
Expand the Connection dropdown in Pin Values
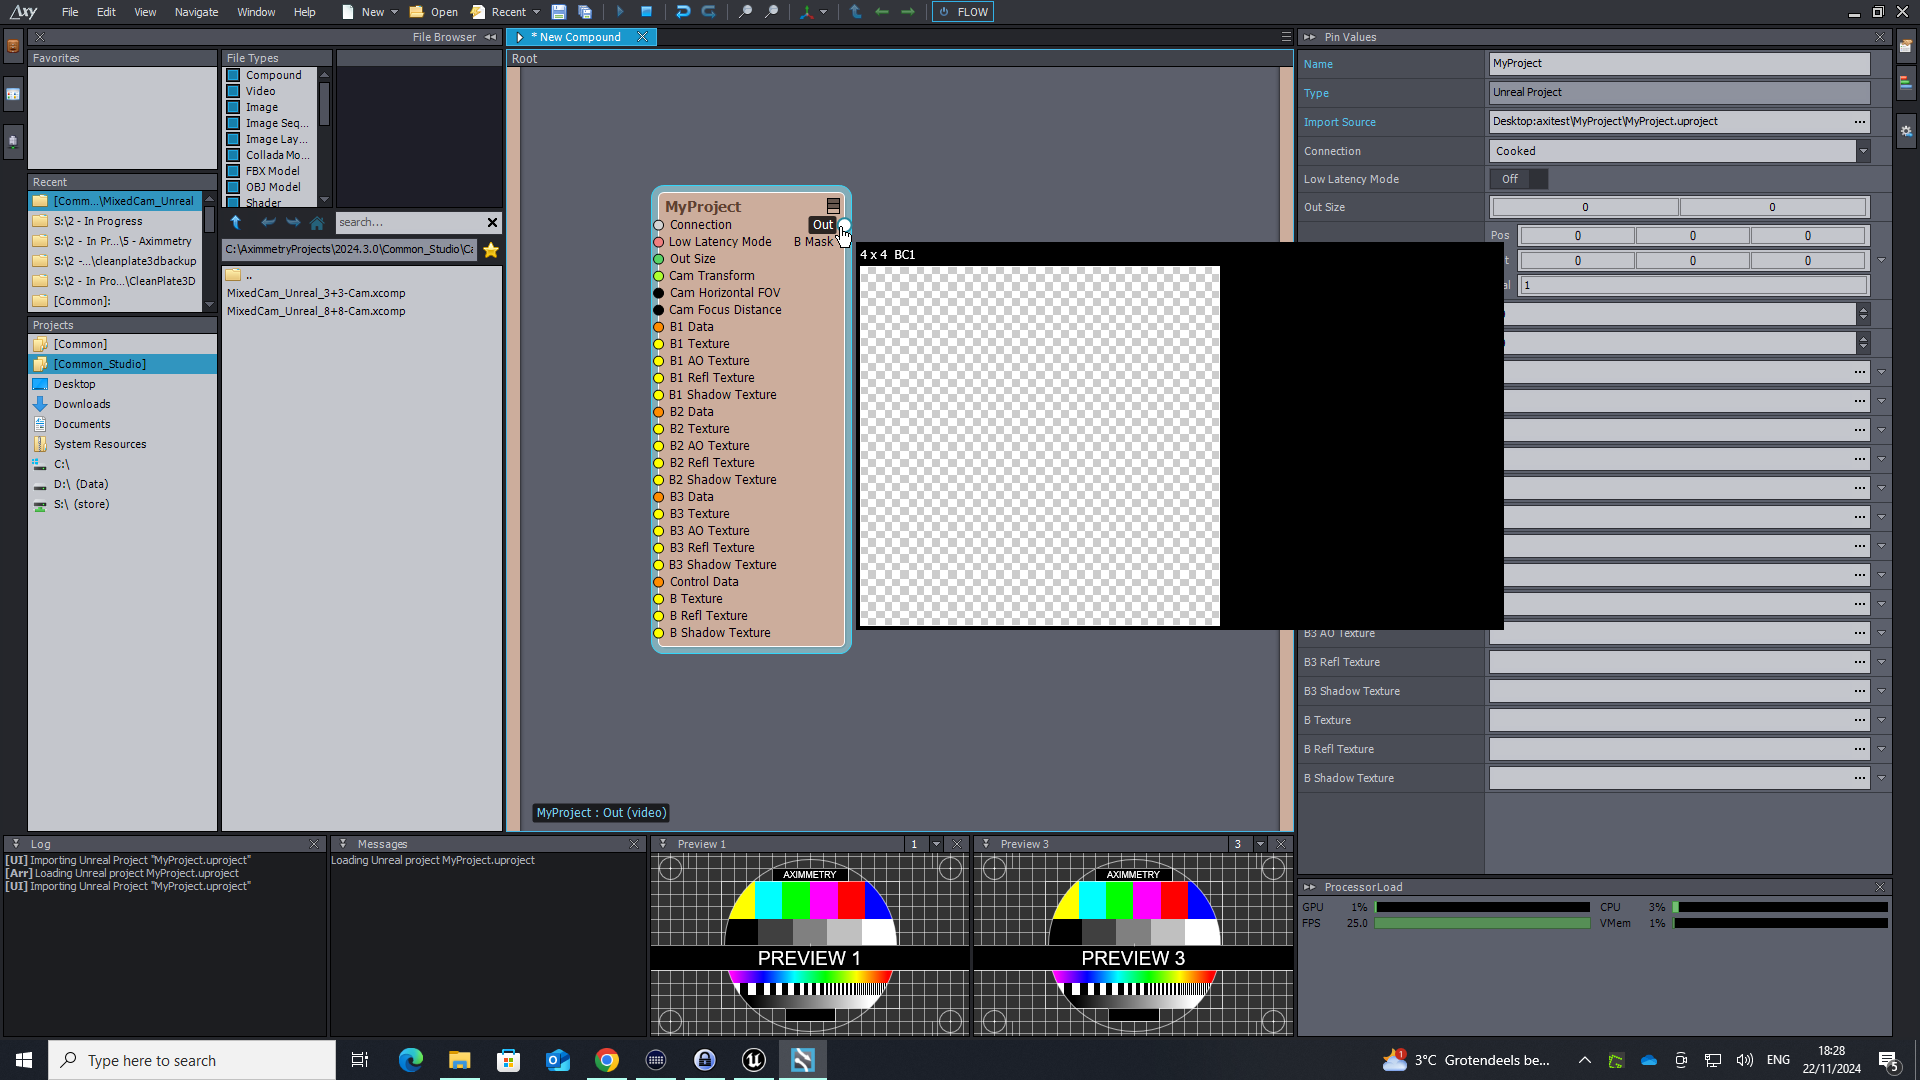[x=1863, y=149]
